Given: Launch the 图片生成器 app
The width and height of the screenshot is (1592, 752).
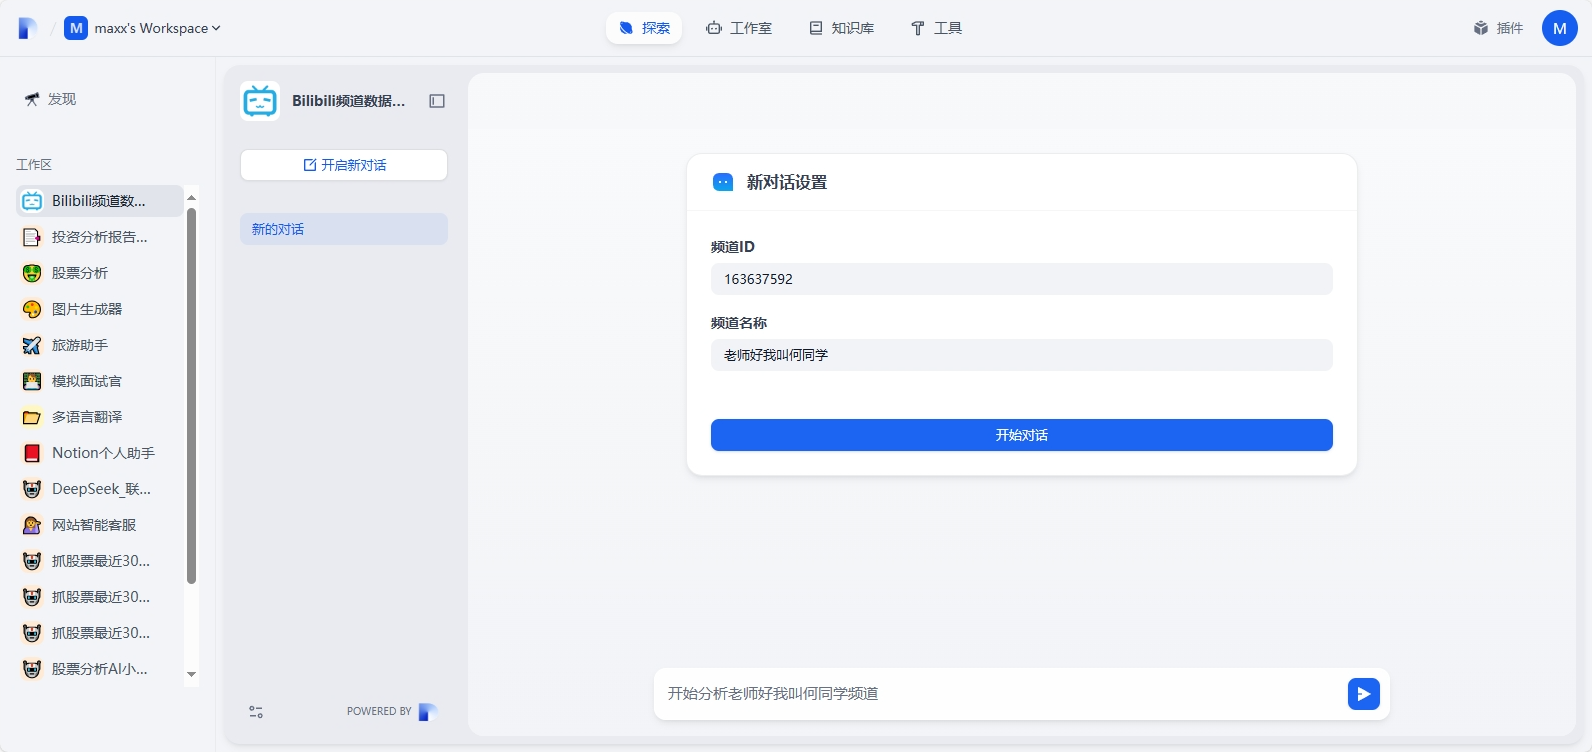Looking at the screenshot, I should [x=100, y=309].
